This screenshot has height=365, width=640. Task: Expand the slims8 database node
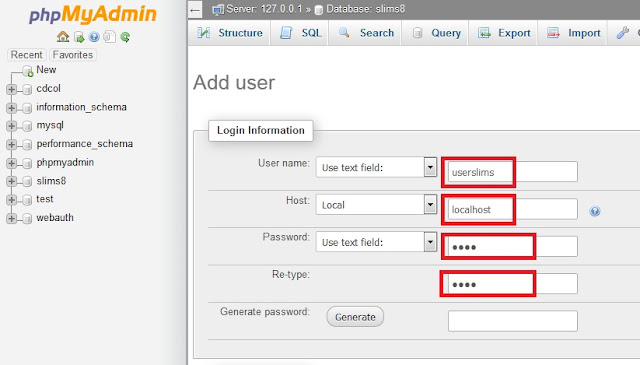pos(11,181)
